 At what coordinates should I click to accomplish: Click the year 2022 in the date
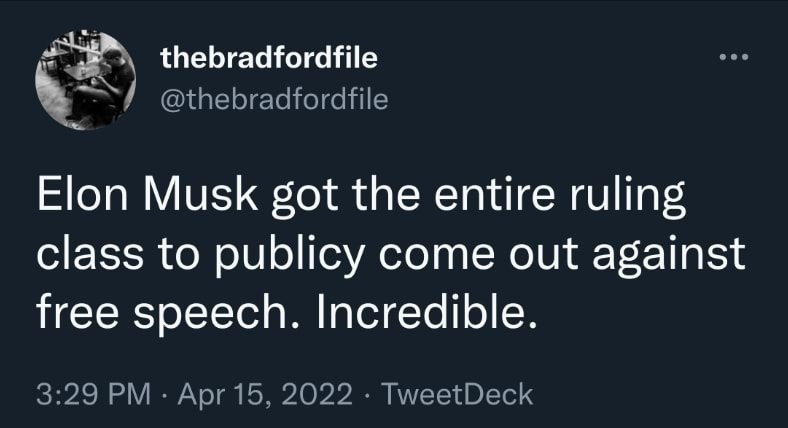pyautogui.click(x=317, y=394)
